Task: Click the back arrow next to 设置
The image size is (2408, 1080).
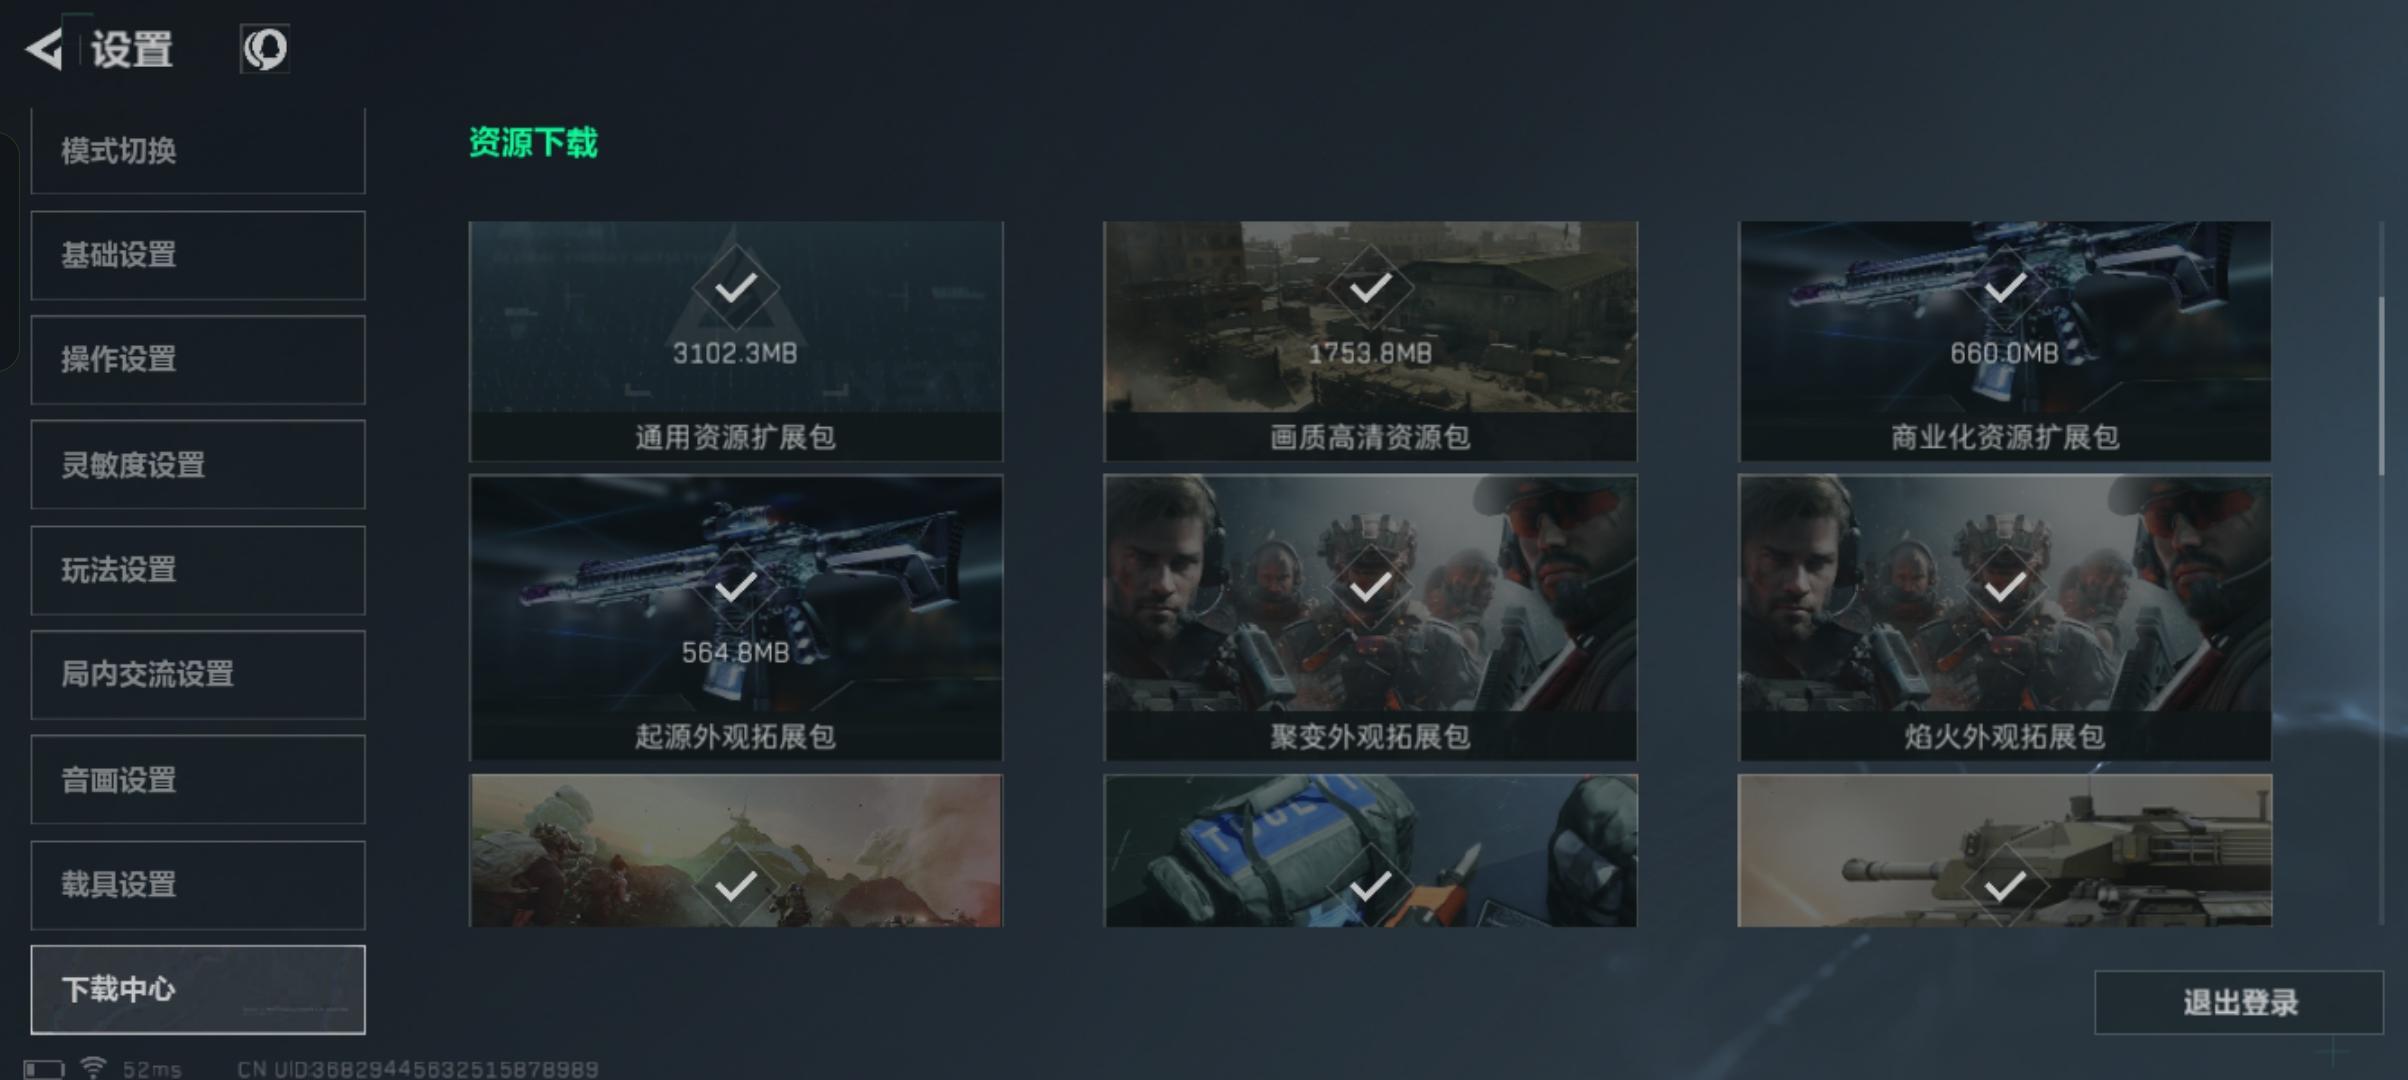Action: 44,49
